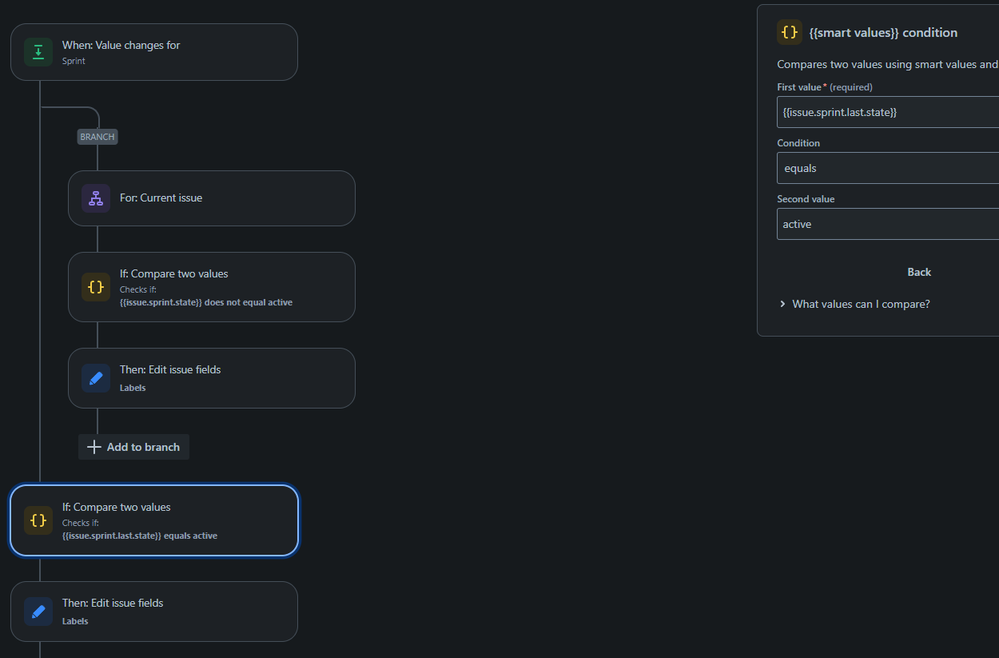Click the purple branch icon for Current issue
The width and height of the screenshot is (999, 658).
point(96,198)
